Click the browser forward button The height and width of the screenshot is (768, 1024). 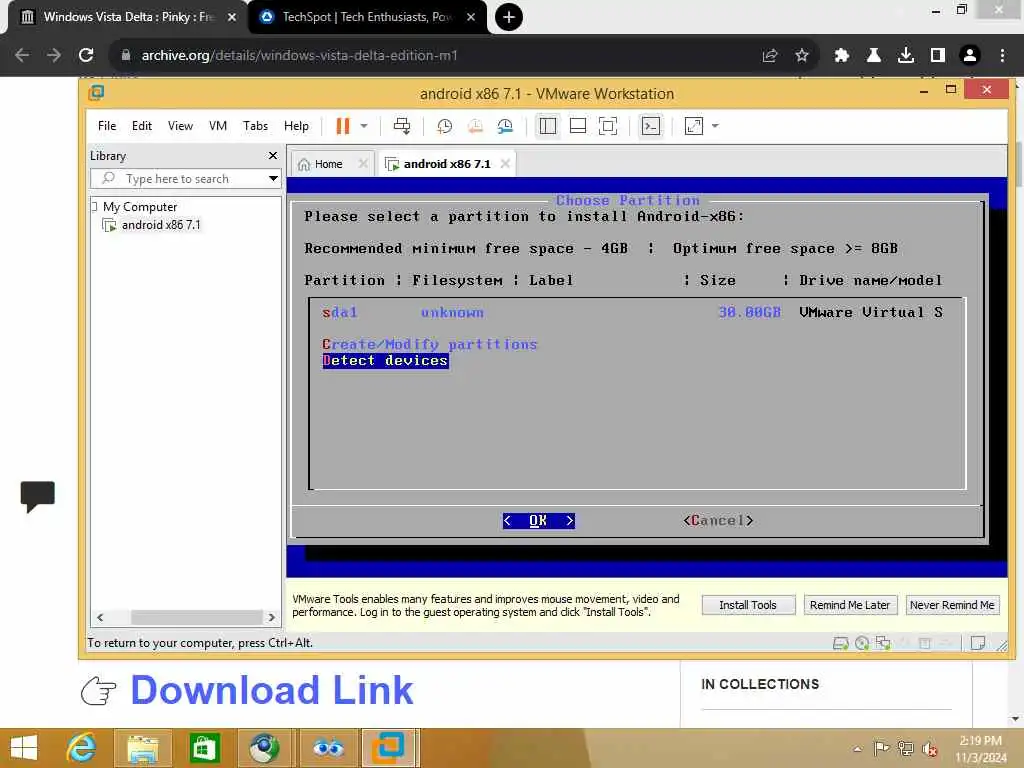pyautogui.click(x=54, y=56)
